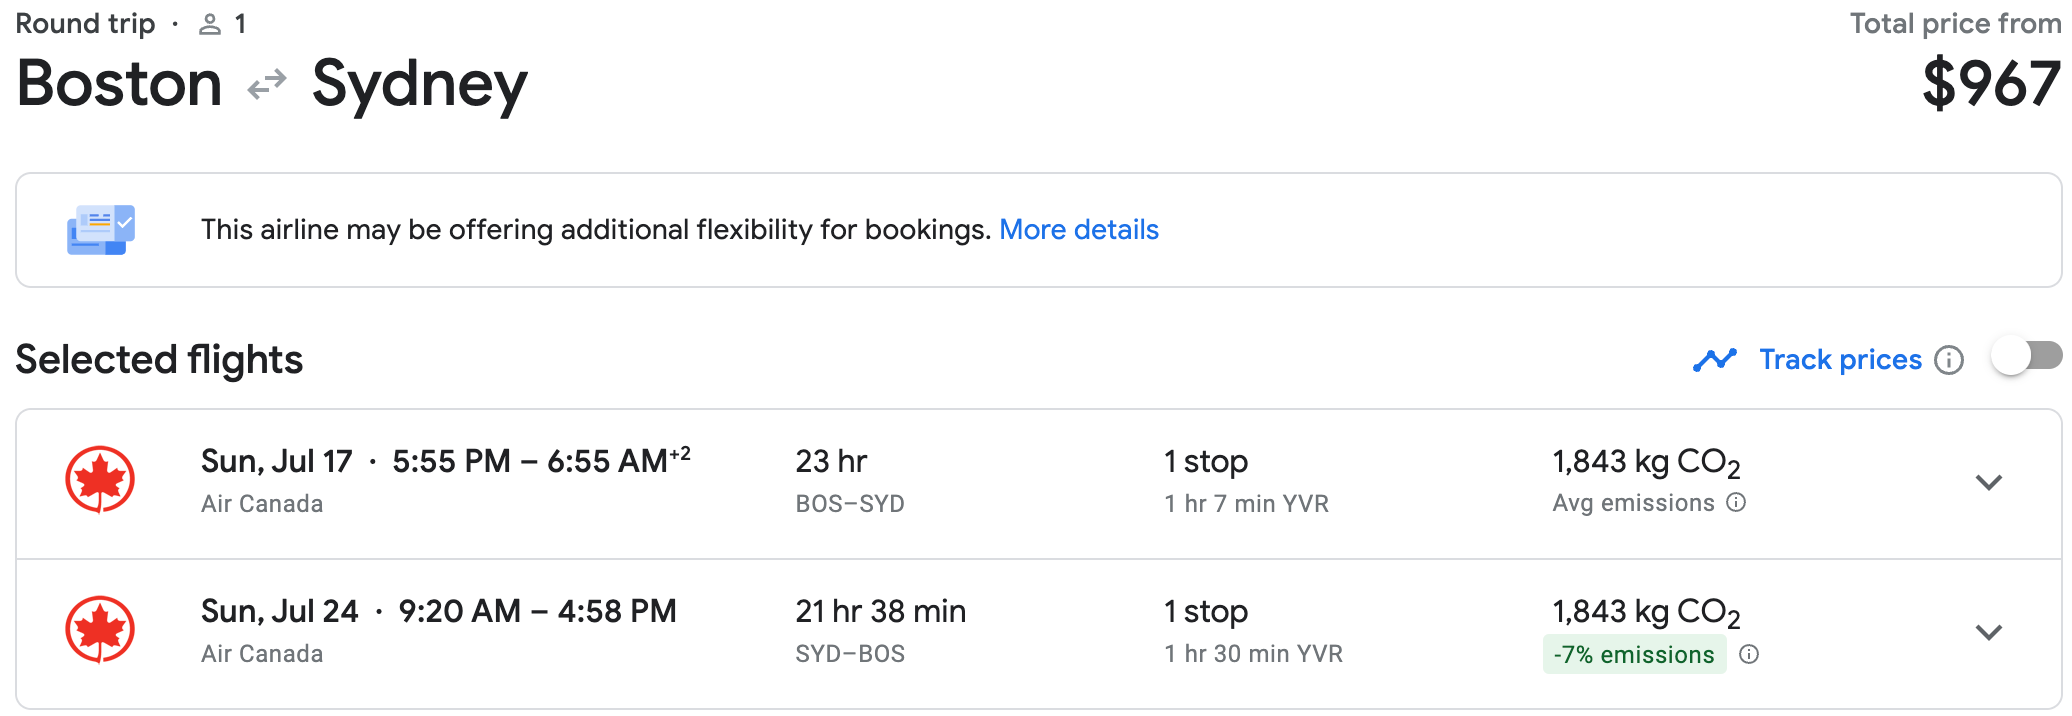2072x716 pixels.
Task: Click the -7% emissions info icon
Action: tap(1749, 654)
